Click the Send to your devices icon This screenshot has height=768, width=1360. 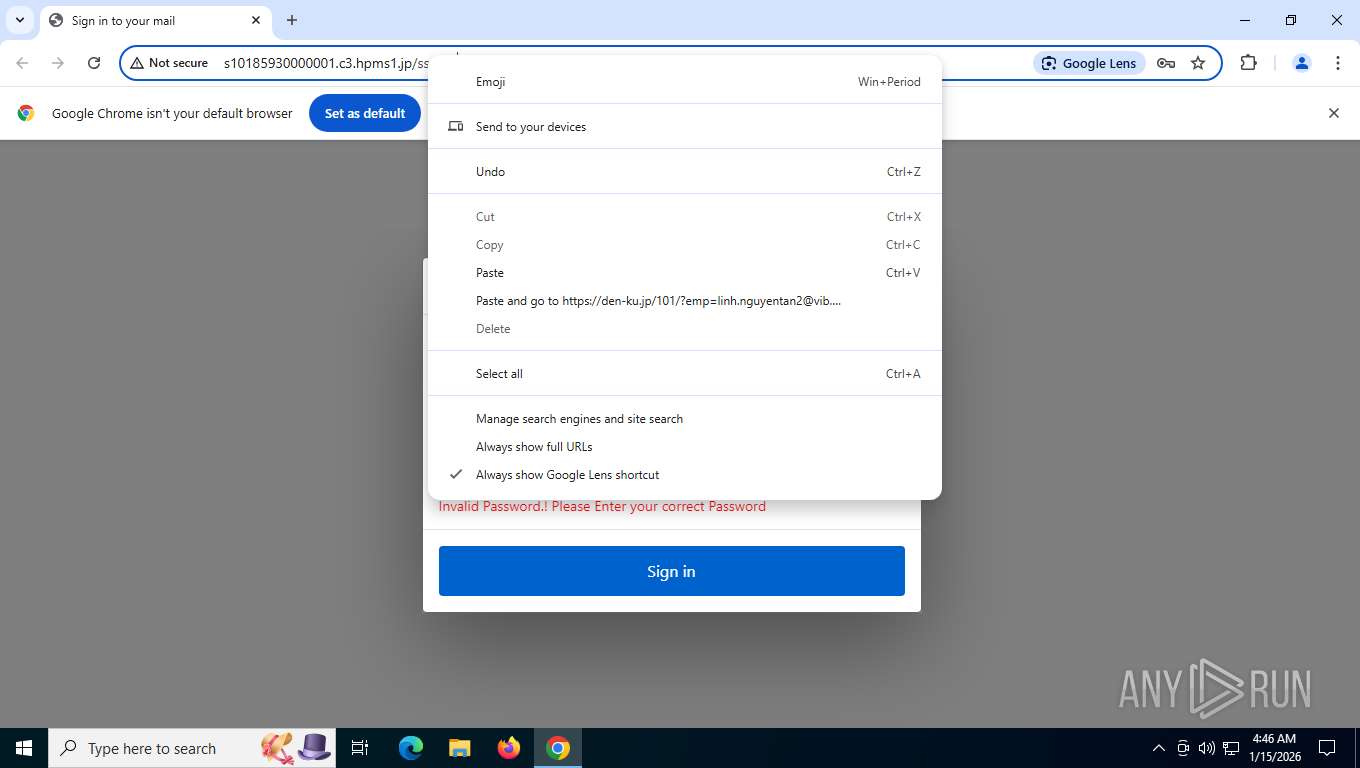(456, 127)
